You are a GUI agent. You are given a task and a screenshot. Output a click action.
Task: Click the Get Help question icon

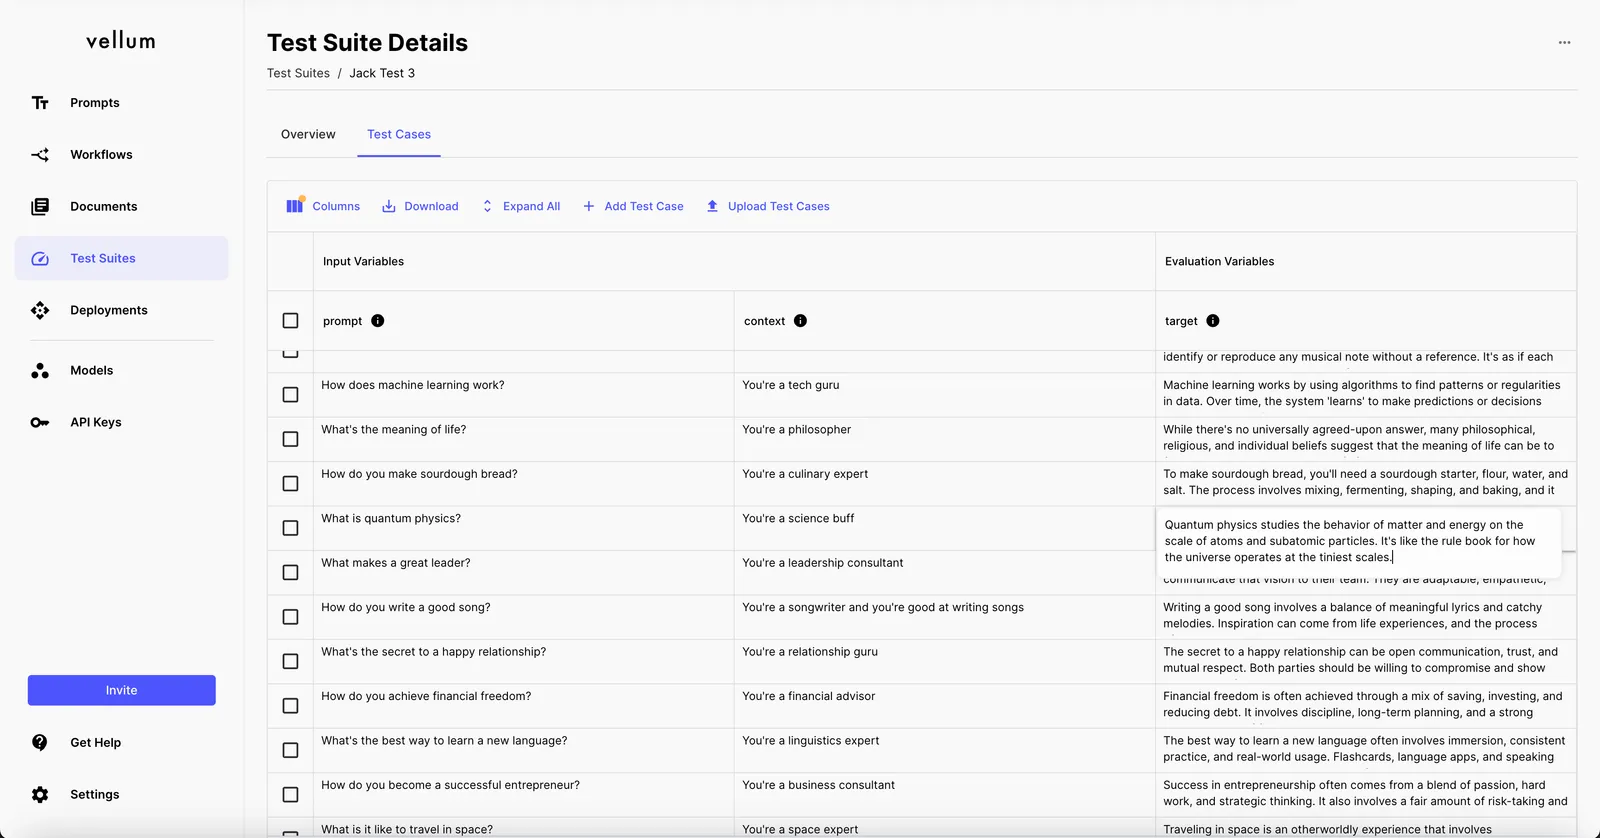pos(40,743)
